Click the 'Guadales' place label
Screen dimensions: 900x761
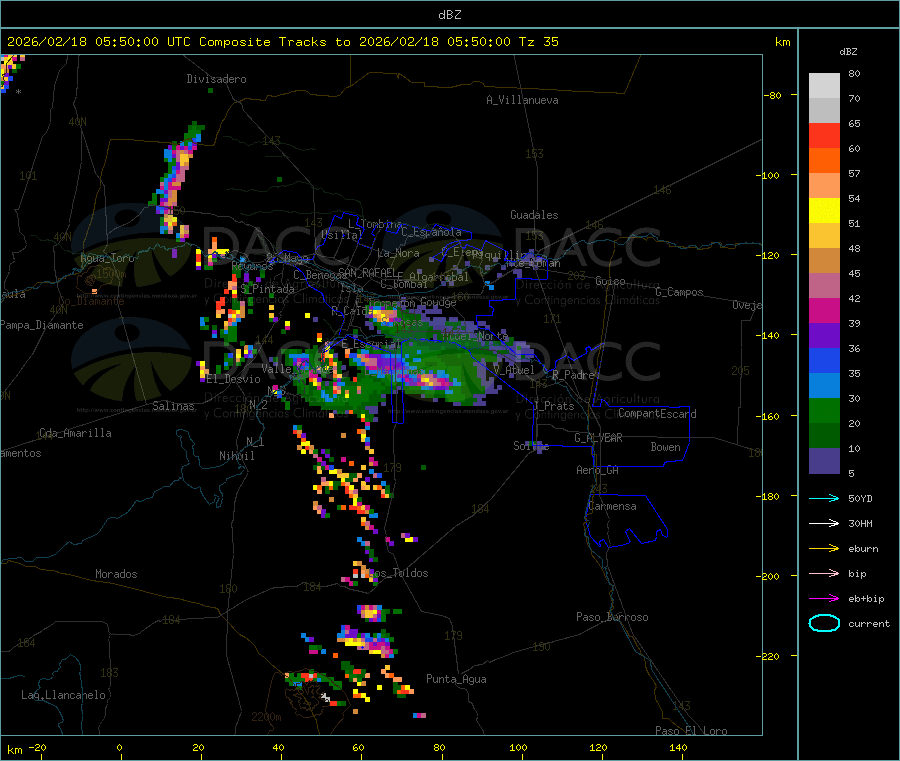pyautogui.click(x=534, y=215)
